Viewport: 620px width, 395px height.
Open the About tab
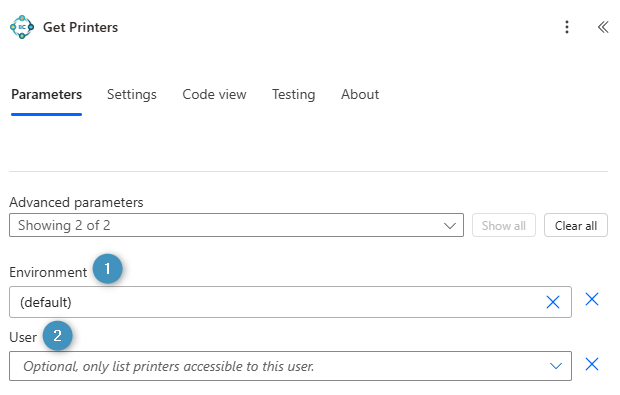(360, 94)
